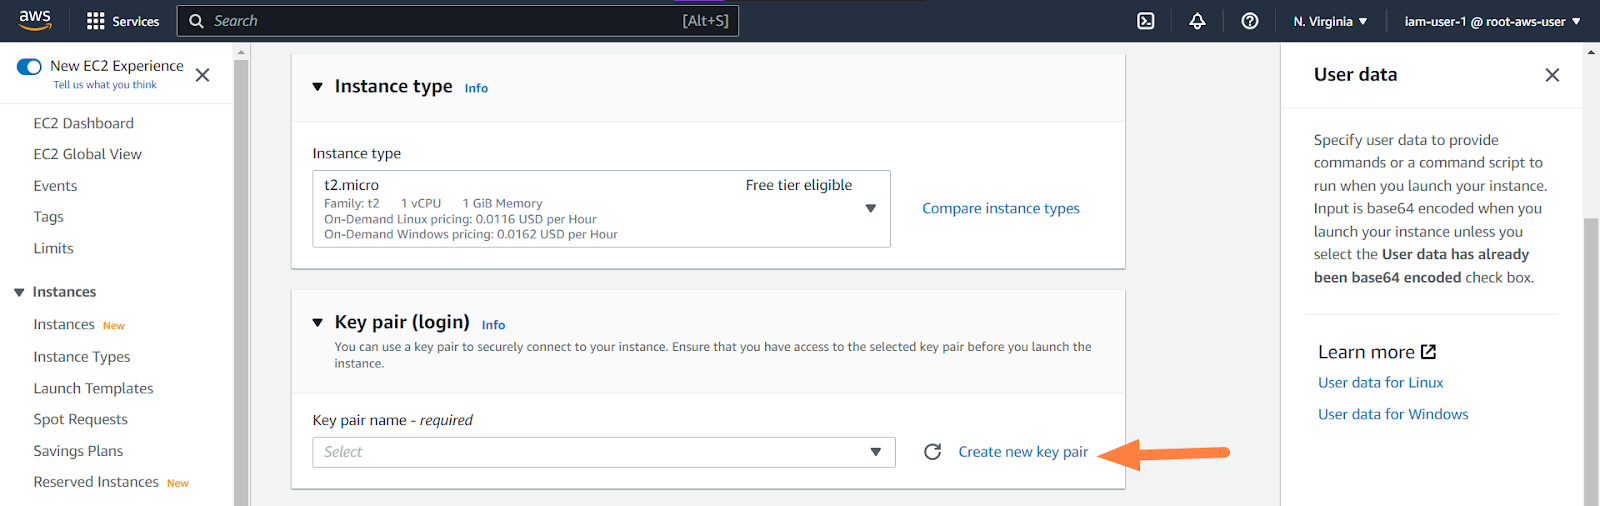Go to Spot Requests
The image size is (1600, 506).
[80, 419]
